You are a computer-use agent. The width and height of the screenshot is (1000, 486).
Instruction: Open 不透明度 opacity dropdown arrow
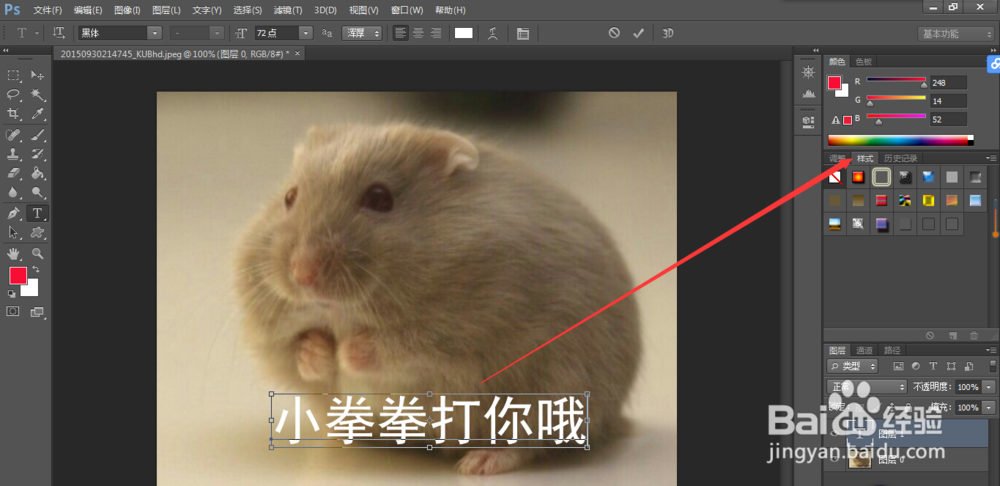coord(989,387)
